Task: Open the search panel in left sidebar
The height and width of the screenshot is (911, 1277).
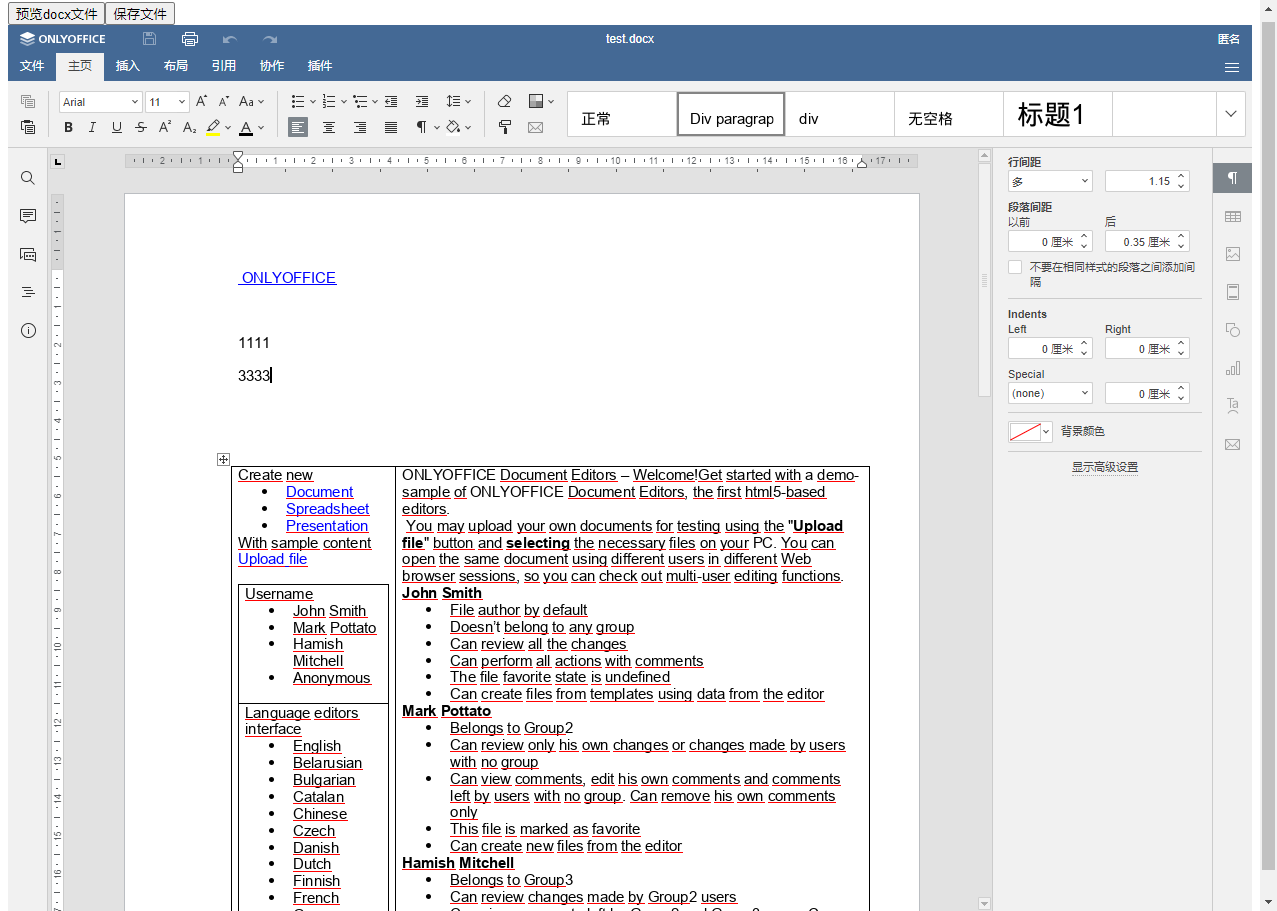Action: [28, 178]
